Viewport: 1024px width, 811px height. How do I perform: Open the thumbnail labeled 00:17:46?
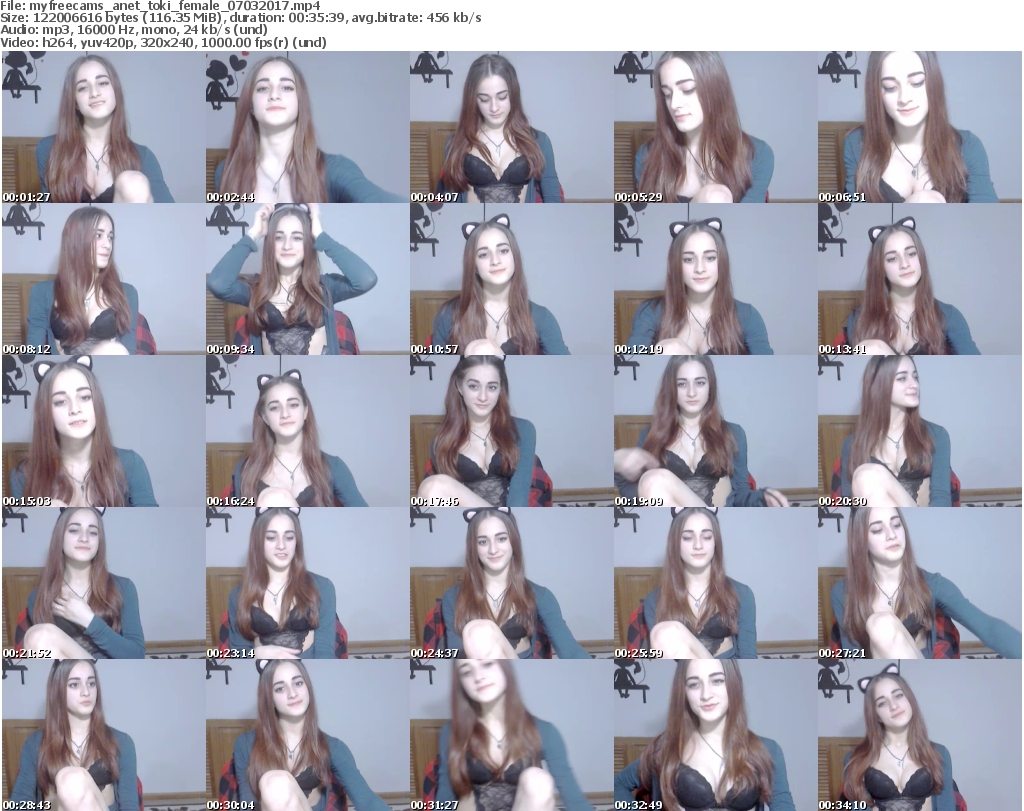(511, 431)
